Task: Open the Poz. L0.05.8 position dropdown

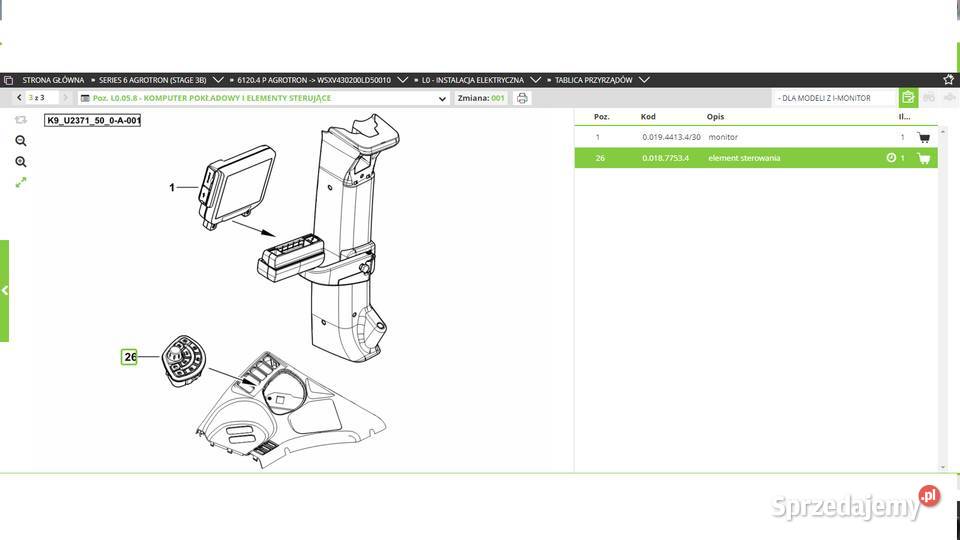Action: coord(443,99)
